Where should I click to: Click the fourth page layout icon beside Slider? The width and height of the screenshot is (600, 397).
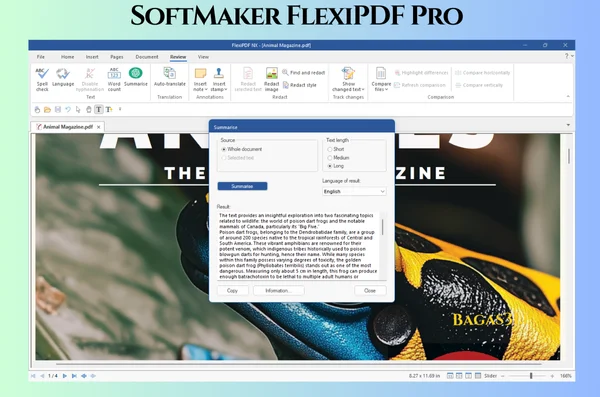[478, 376]
